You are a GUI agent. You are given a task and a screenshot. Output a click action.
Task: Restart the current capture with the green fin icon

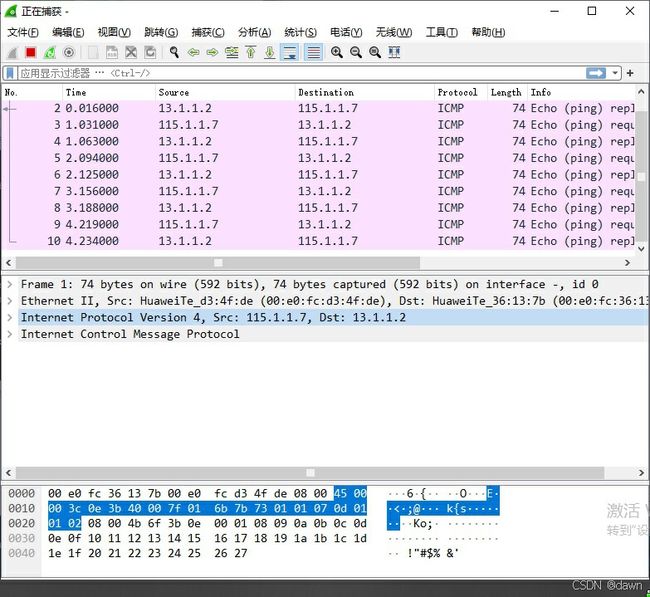[50, 53]
